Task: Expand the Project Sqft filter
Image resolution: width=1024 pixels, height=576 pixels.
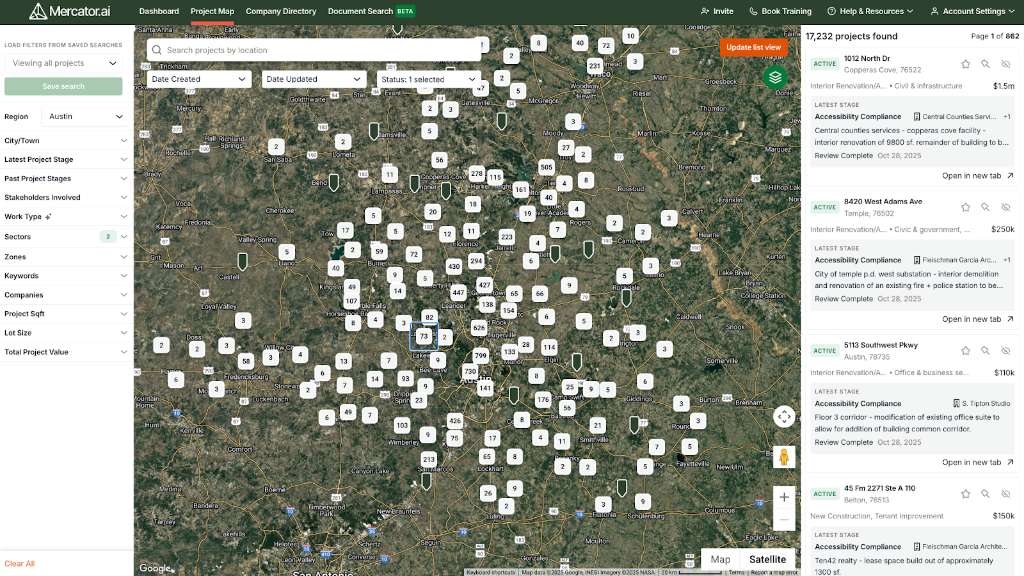Action: point(65,313)
